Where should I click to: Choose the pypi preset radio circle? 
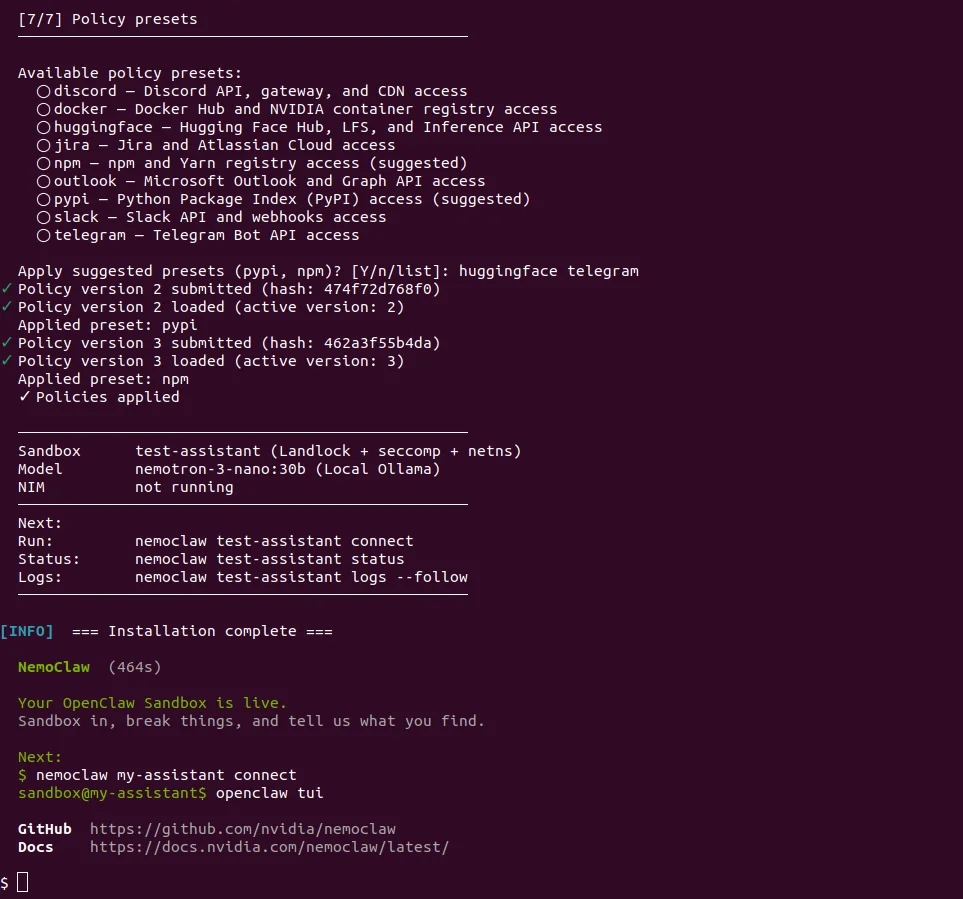coord(44,199)
